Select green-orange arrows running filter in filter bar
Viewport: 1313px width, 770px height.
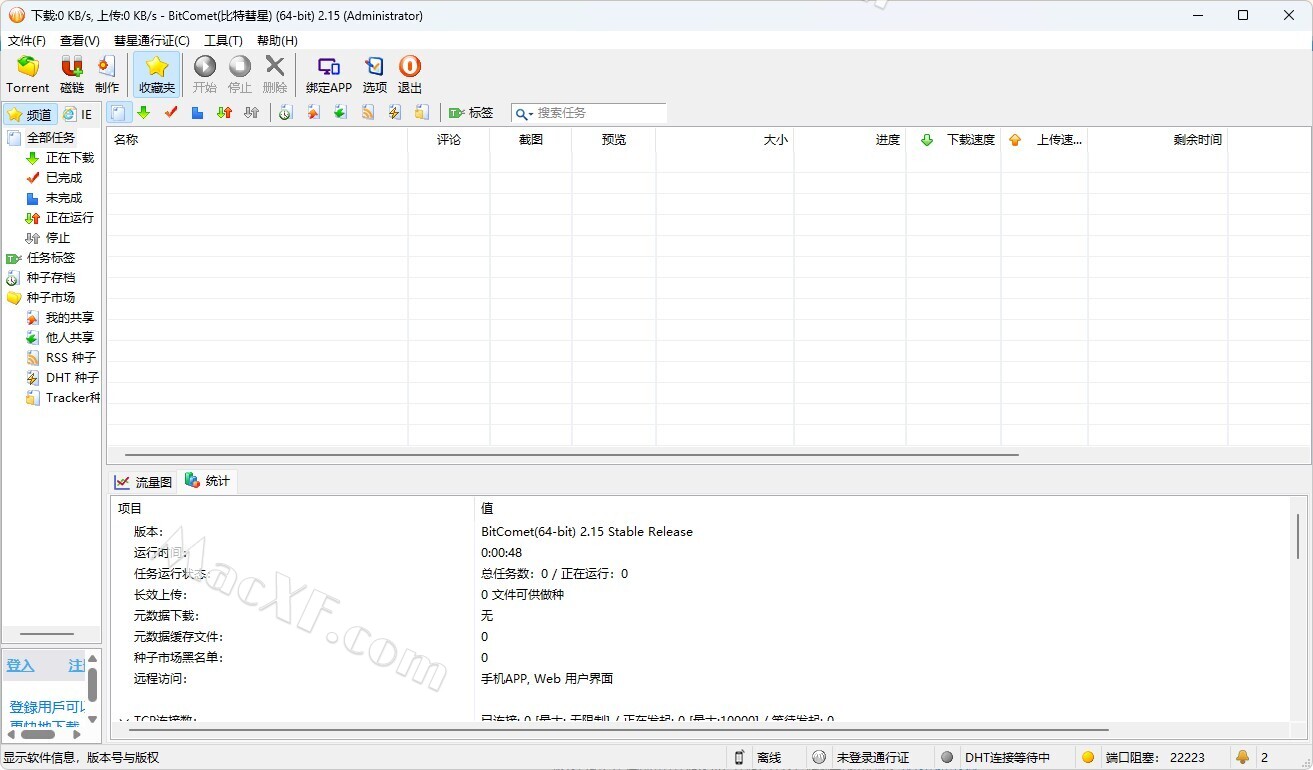click(225, 113)
